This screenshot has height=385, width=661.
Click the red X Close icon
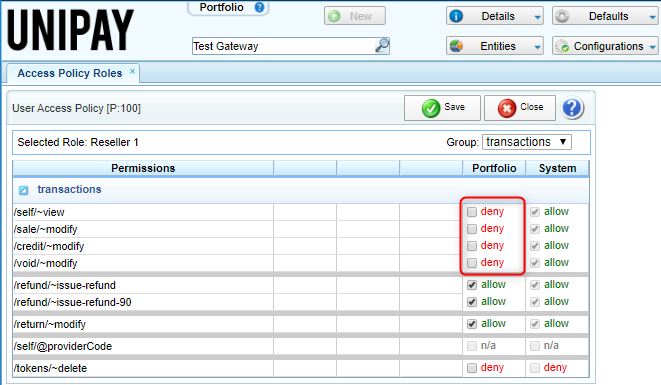coord(507,108)
